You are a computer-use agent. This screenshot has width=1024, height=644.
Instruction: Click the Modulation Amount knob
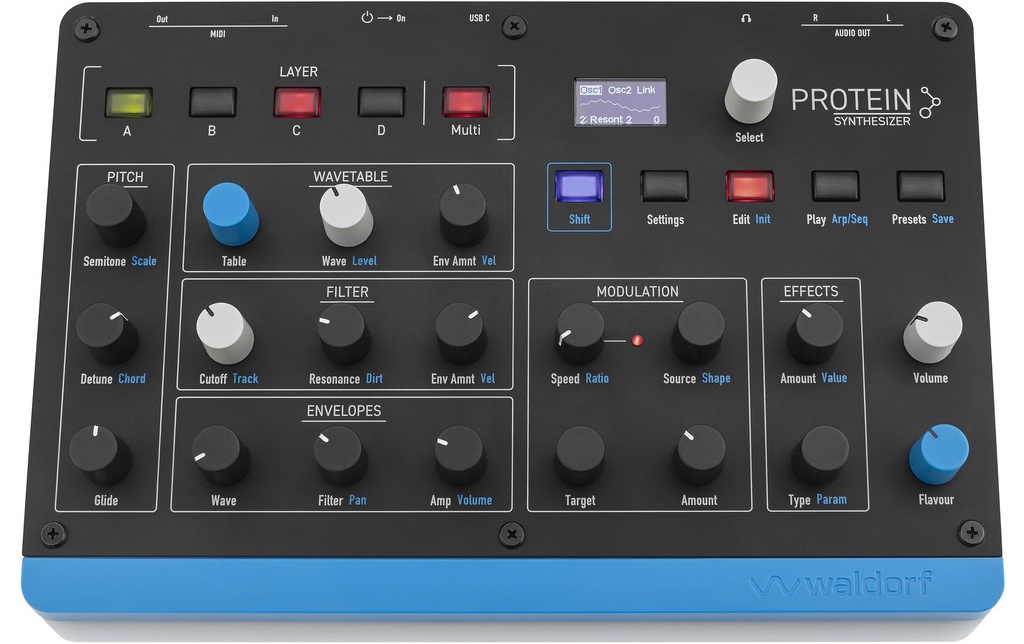click(x=699, y=455)
